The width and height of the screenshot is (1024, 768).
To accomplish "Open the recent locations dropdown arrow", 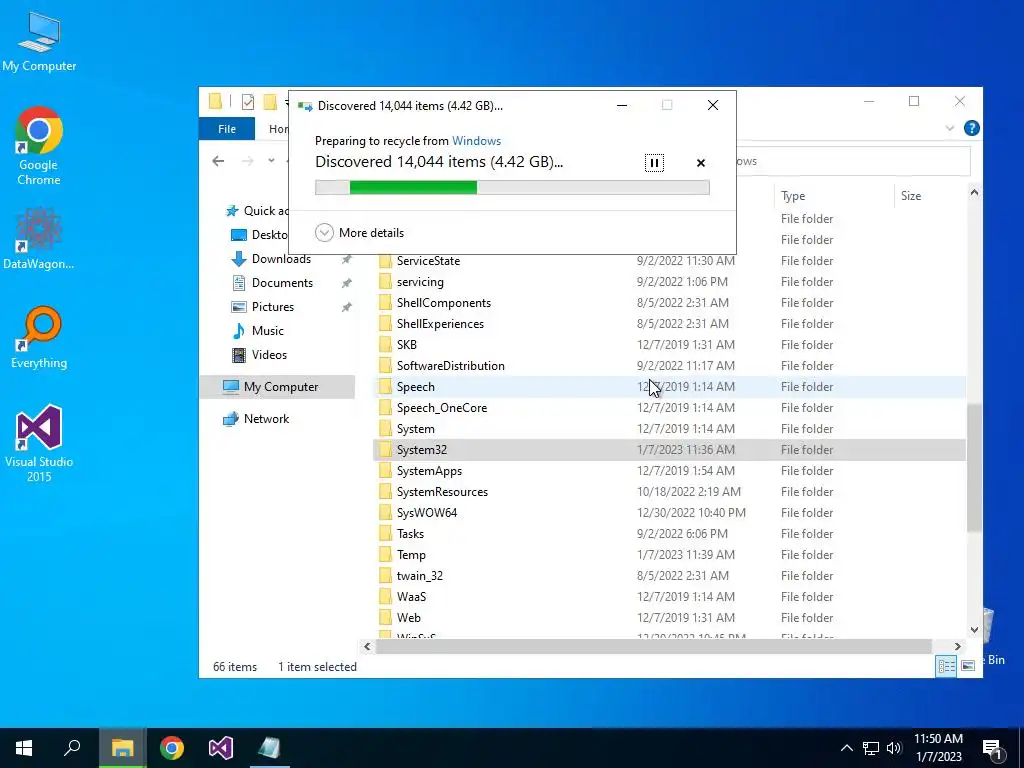I will tap(271, 161).
